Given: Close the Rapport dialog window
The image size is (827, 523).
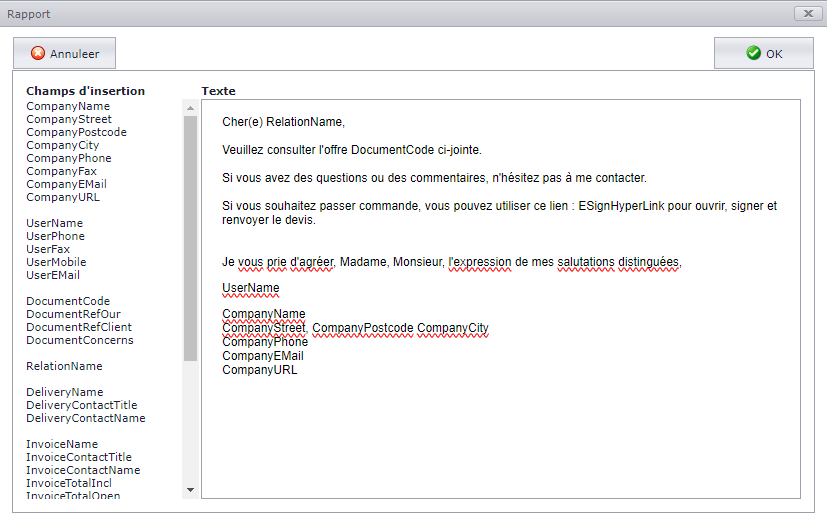Looking at the screenshot, I should [808, 14].
